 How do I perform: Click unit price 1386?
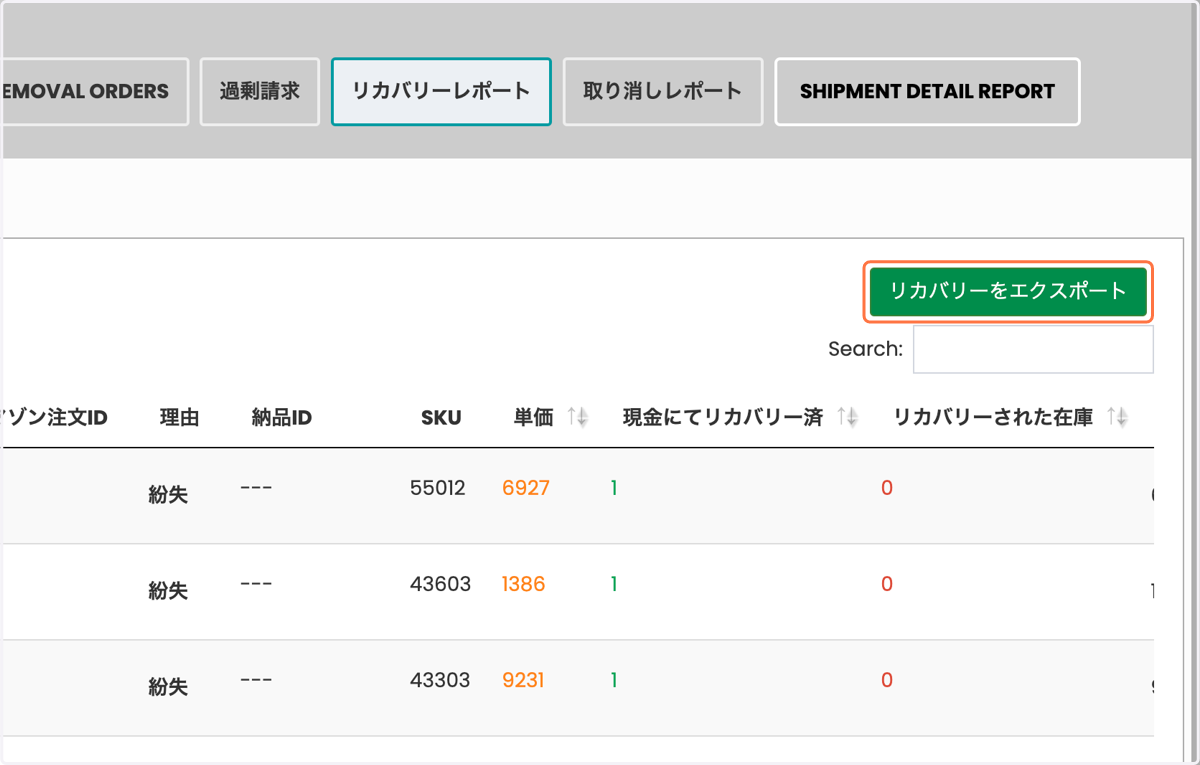tap(523, 584)
